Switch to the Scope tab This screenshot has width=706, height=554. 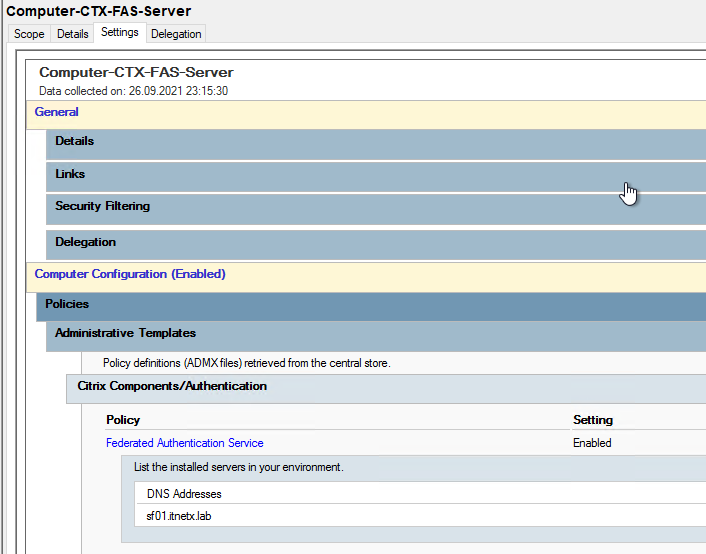point(29,34)
